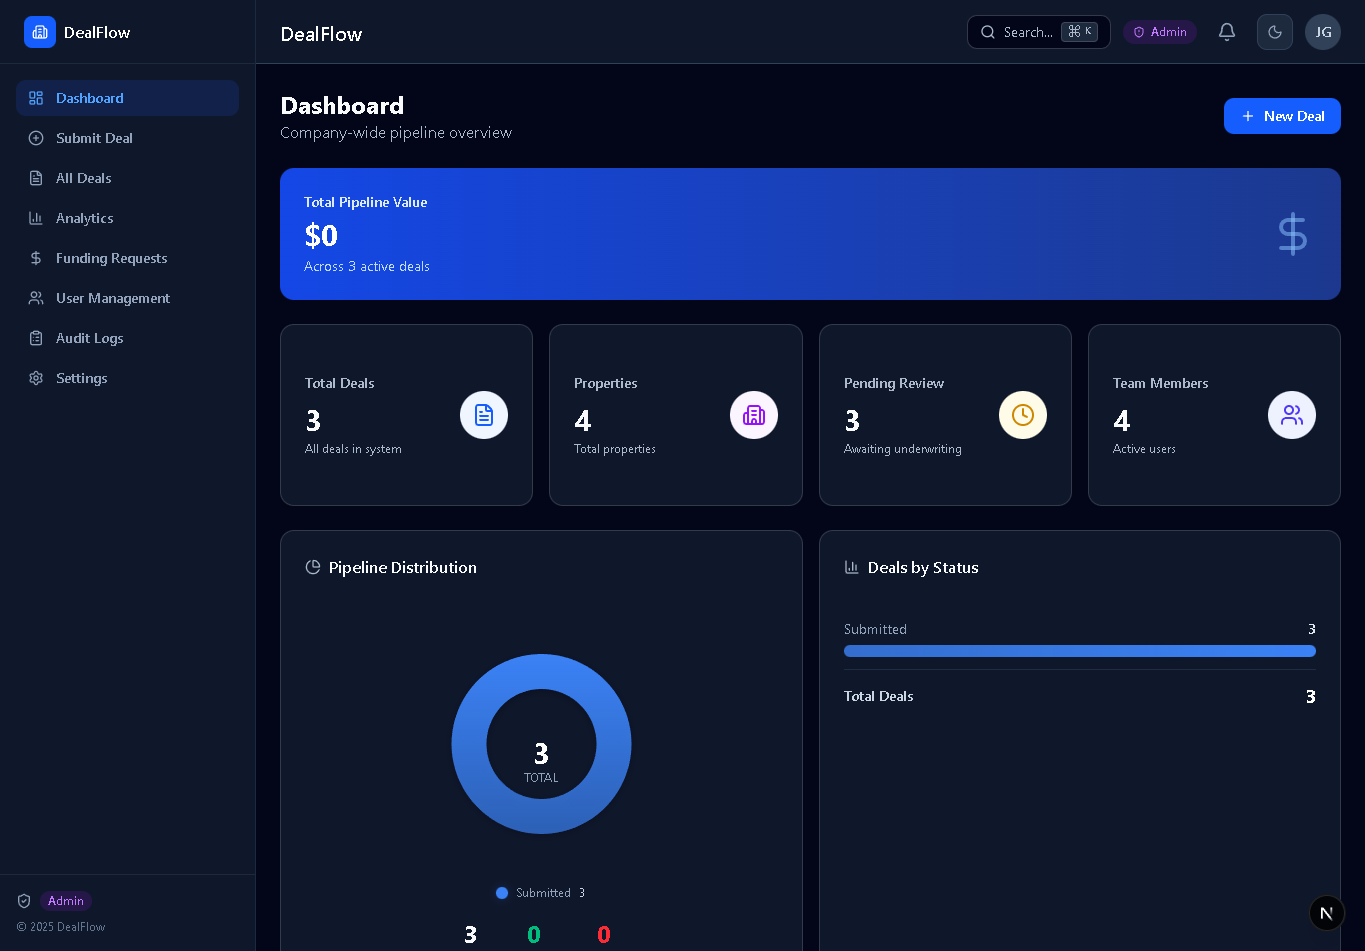Click the Submitted progress bar
1365x951 pixels.
[1080, 651]
